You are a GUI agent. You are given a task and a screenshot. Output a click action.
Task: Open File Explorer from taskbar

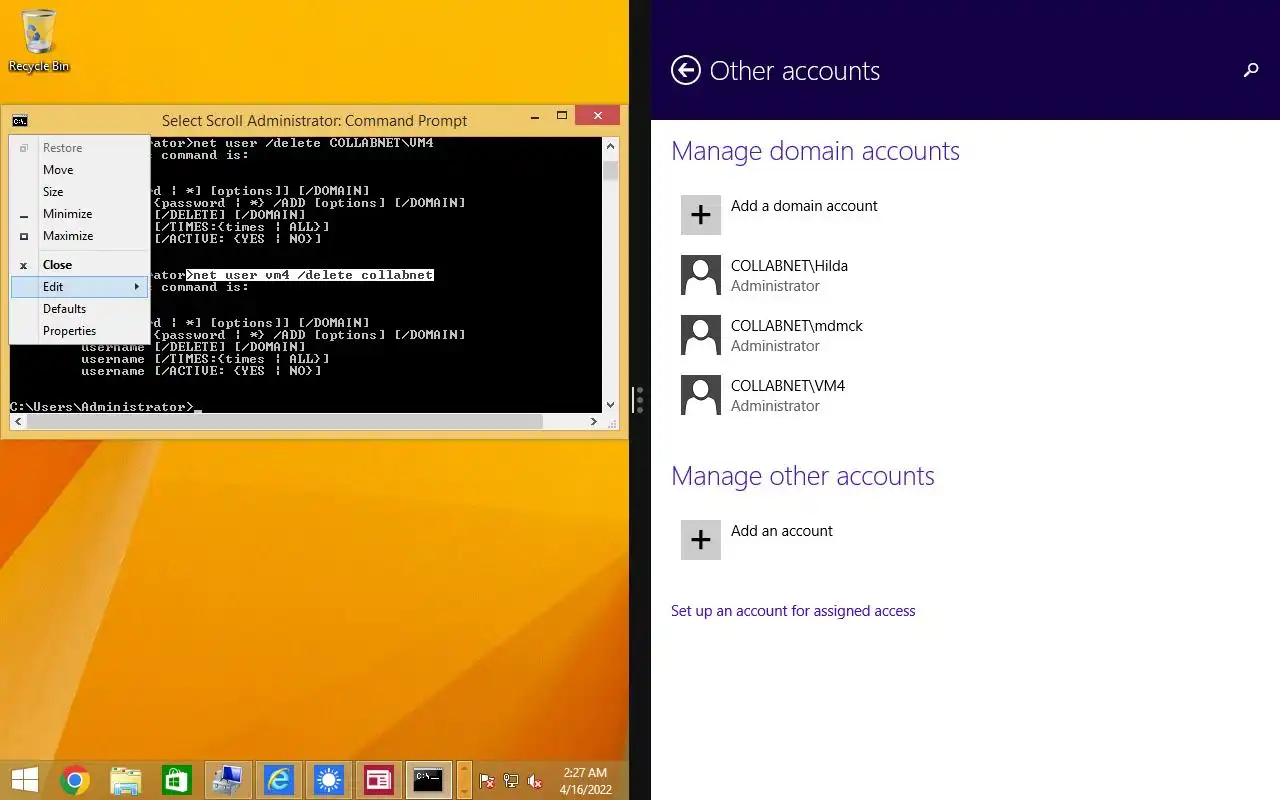click(x=126, y=780)
